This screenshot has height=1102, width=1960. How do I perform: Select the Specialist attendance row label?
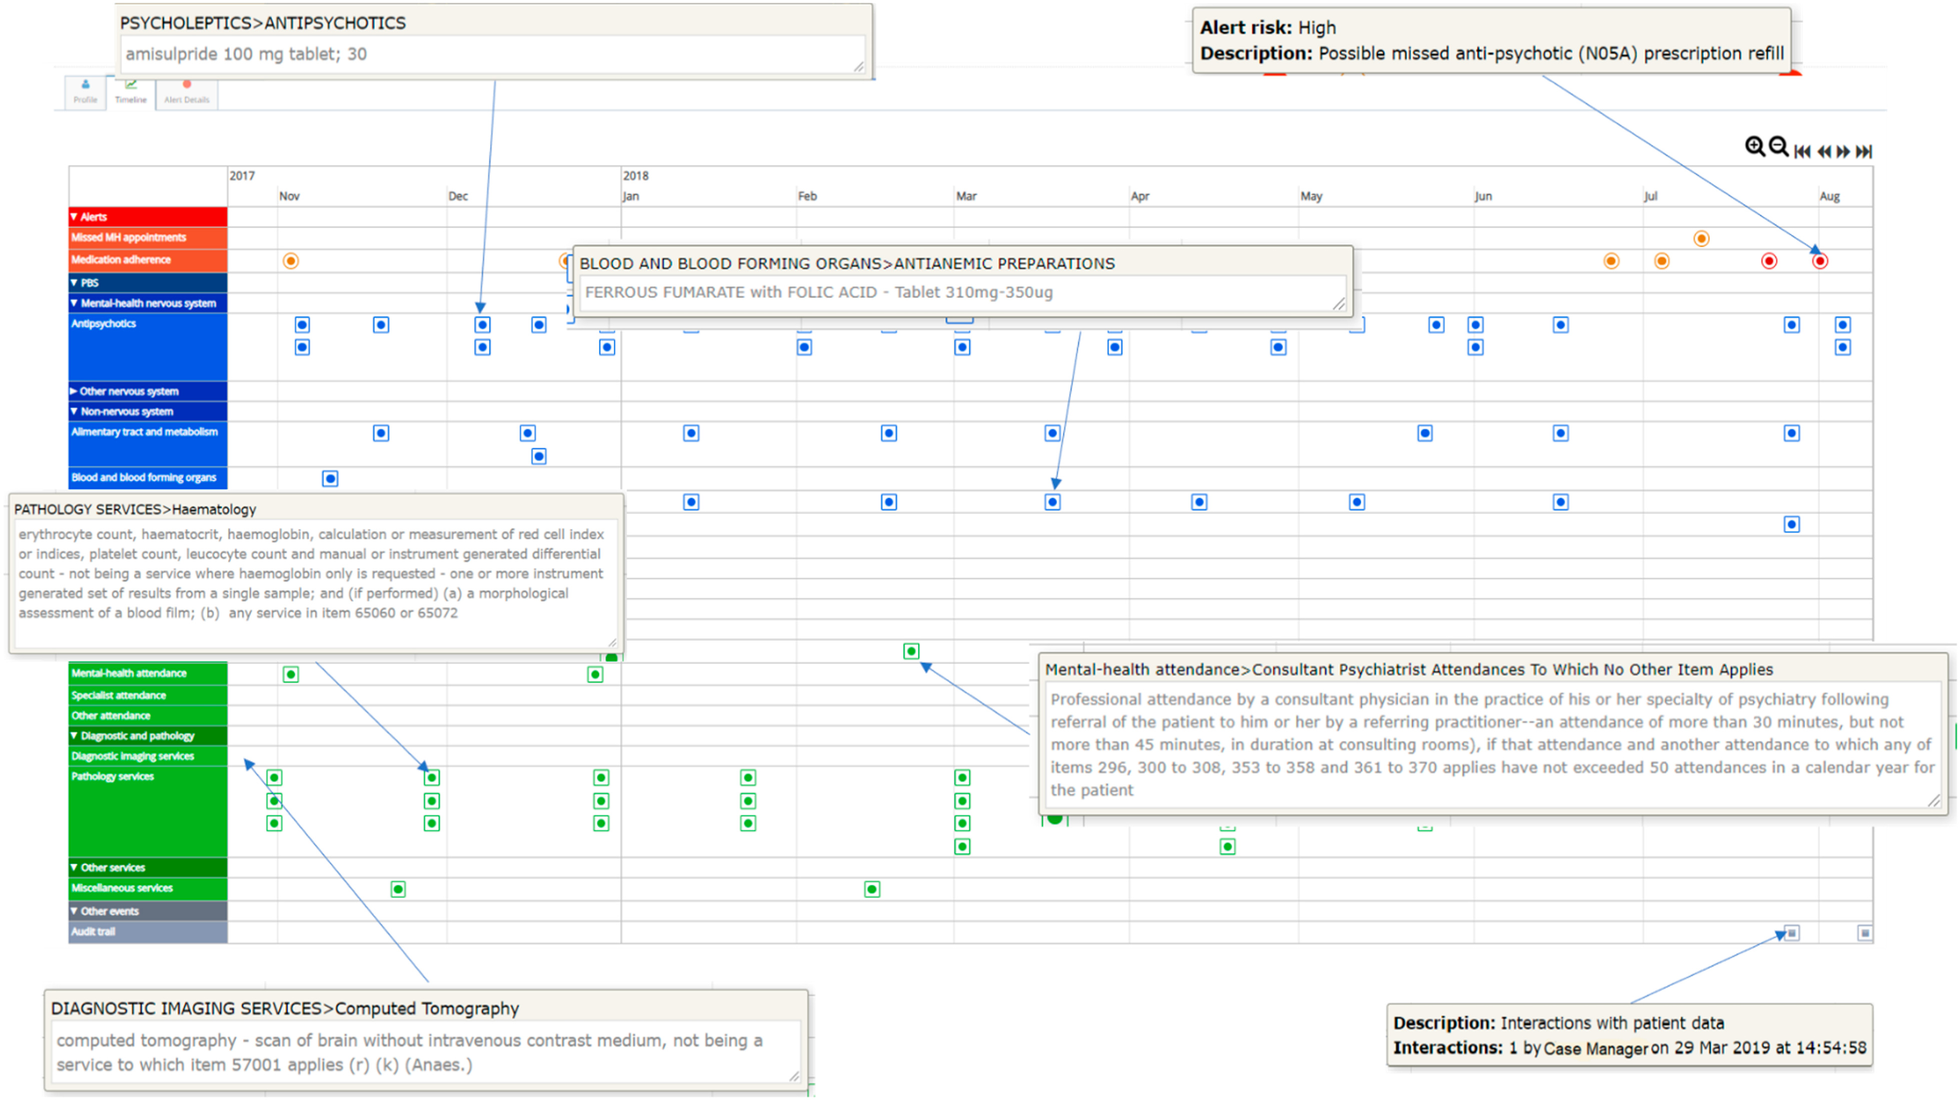147,696
